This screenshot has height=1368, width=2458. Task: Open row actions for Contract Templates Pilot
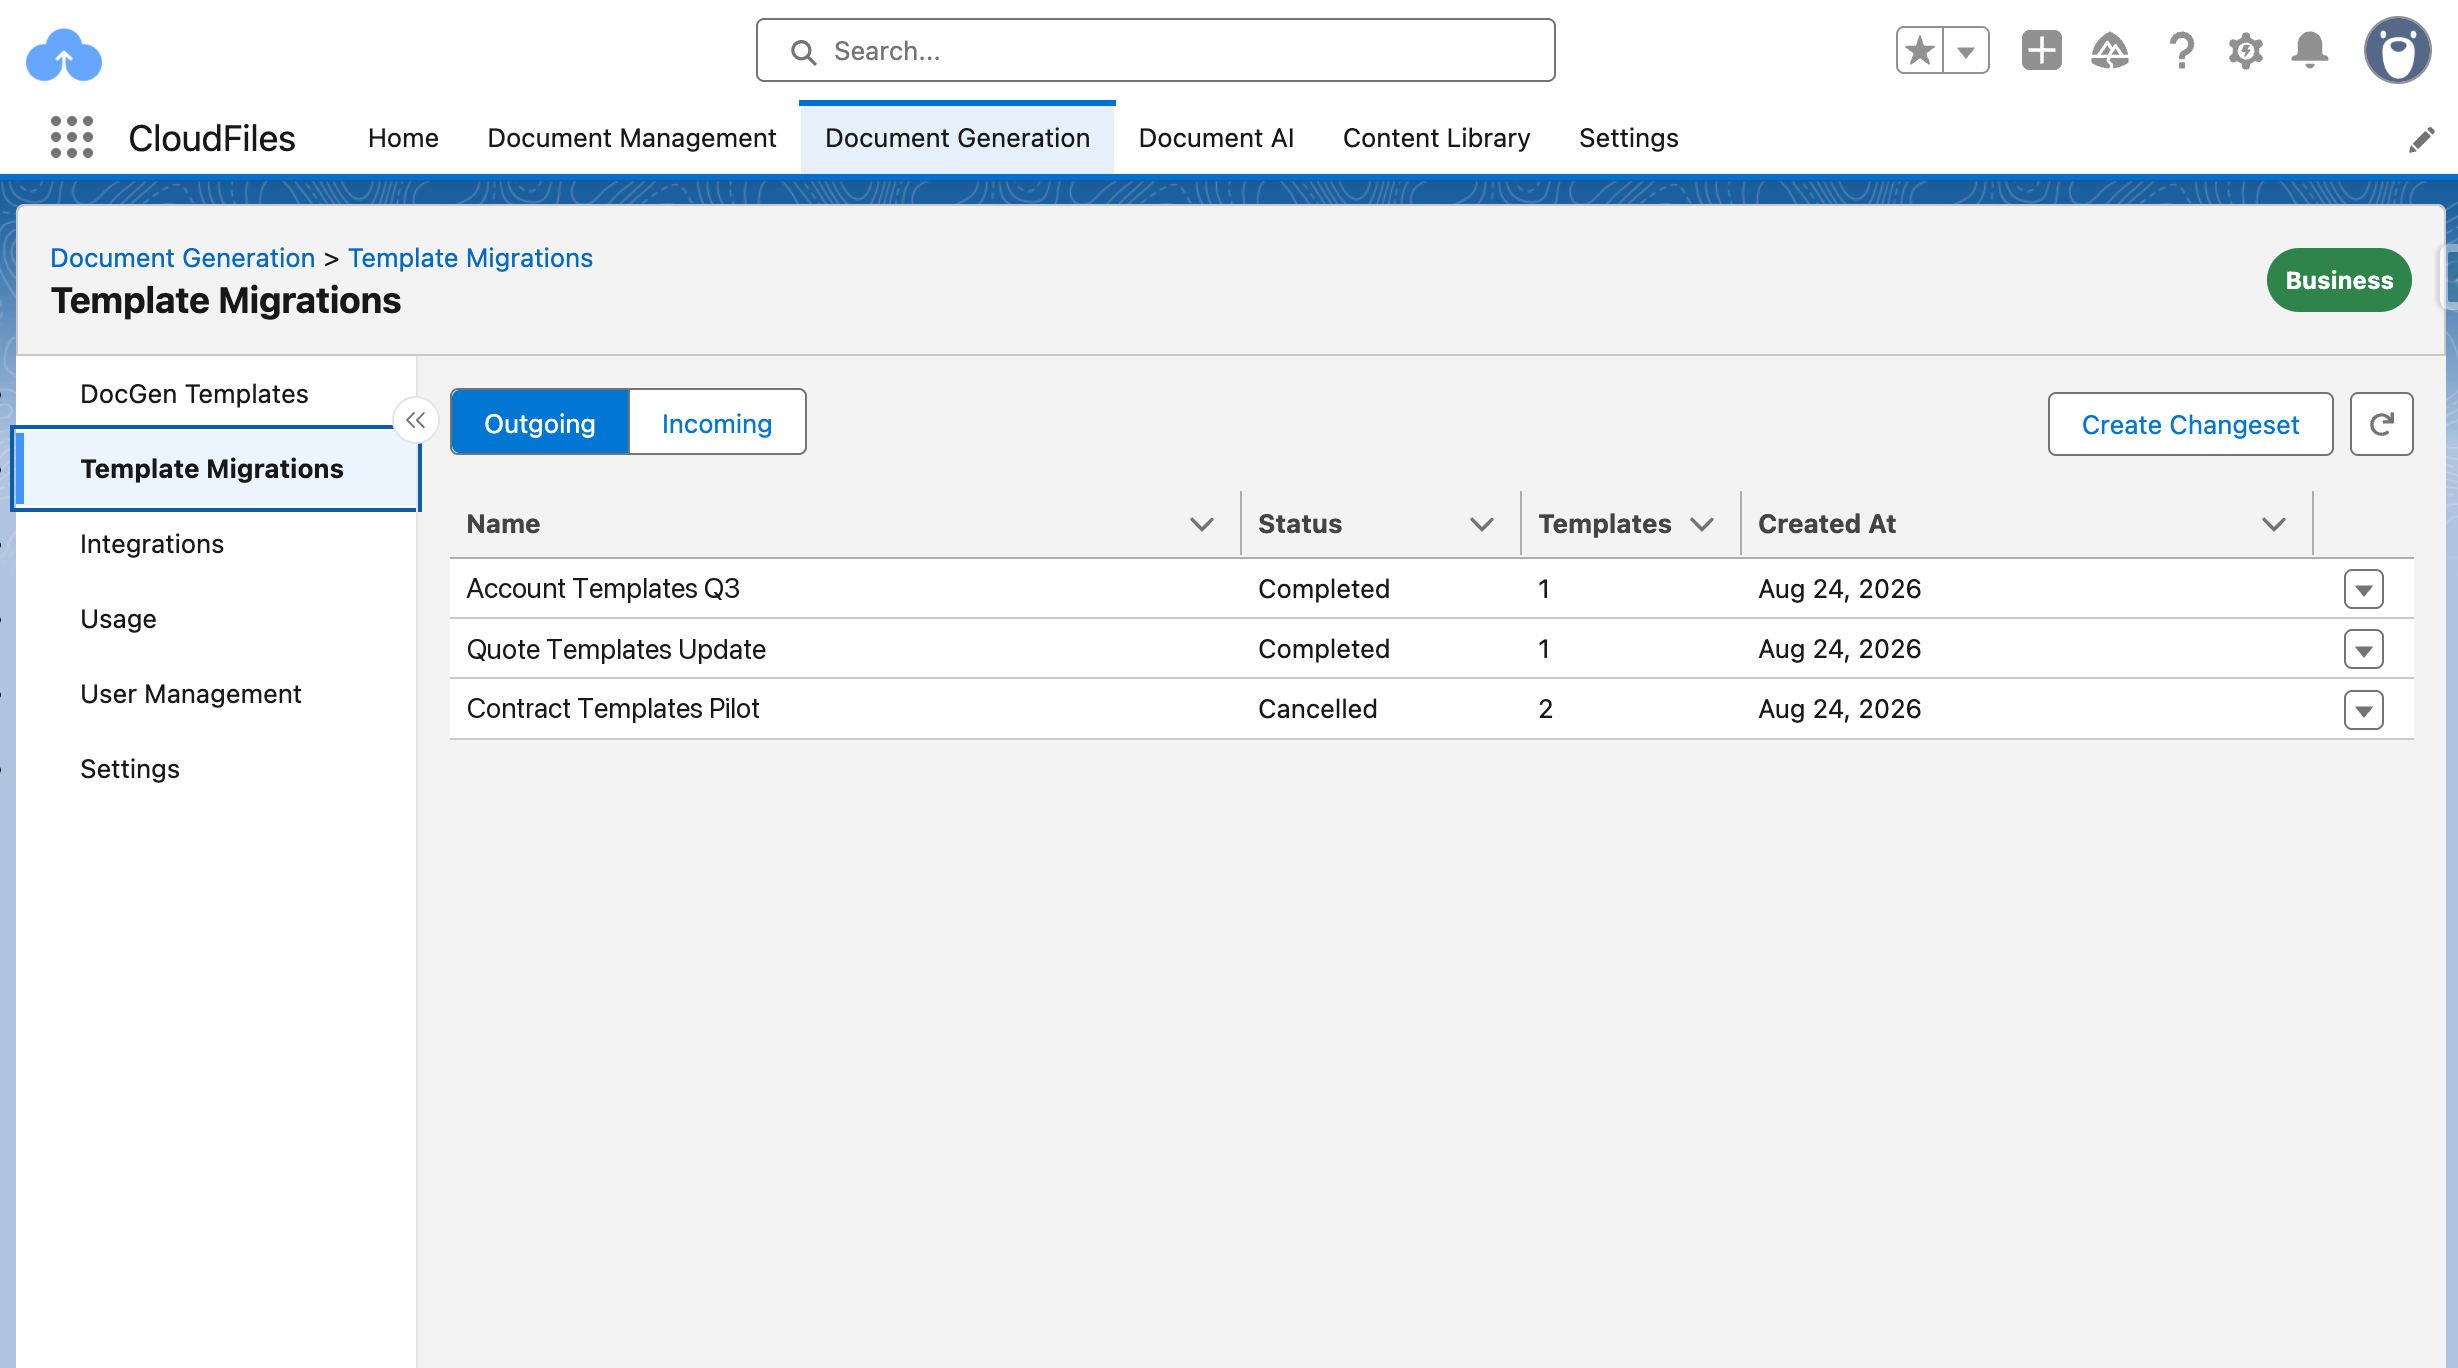pyautogui.click(x=2364, y=710)
